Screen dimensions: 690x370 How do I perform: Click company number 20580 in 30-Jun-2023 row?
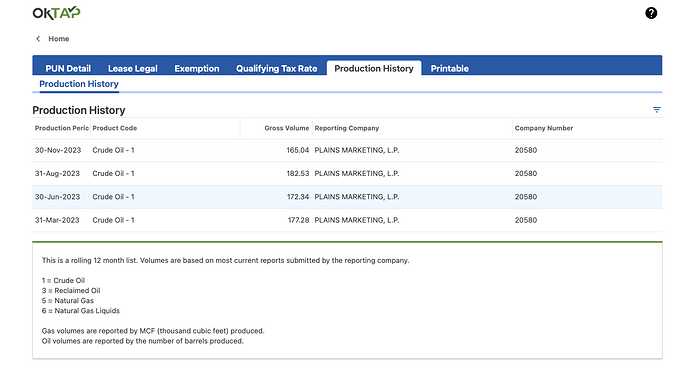(526, 197)
